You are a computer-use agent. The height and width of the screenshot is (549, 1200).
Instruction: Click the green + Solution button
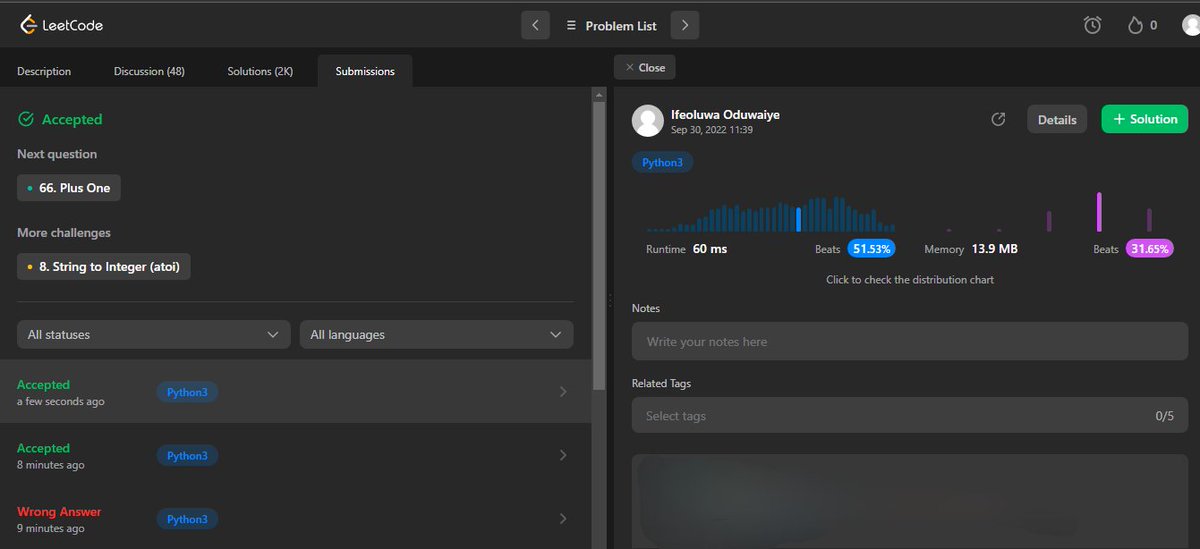(x=1145, y=119)
